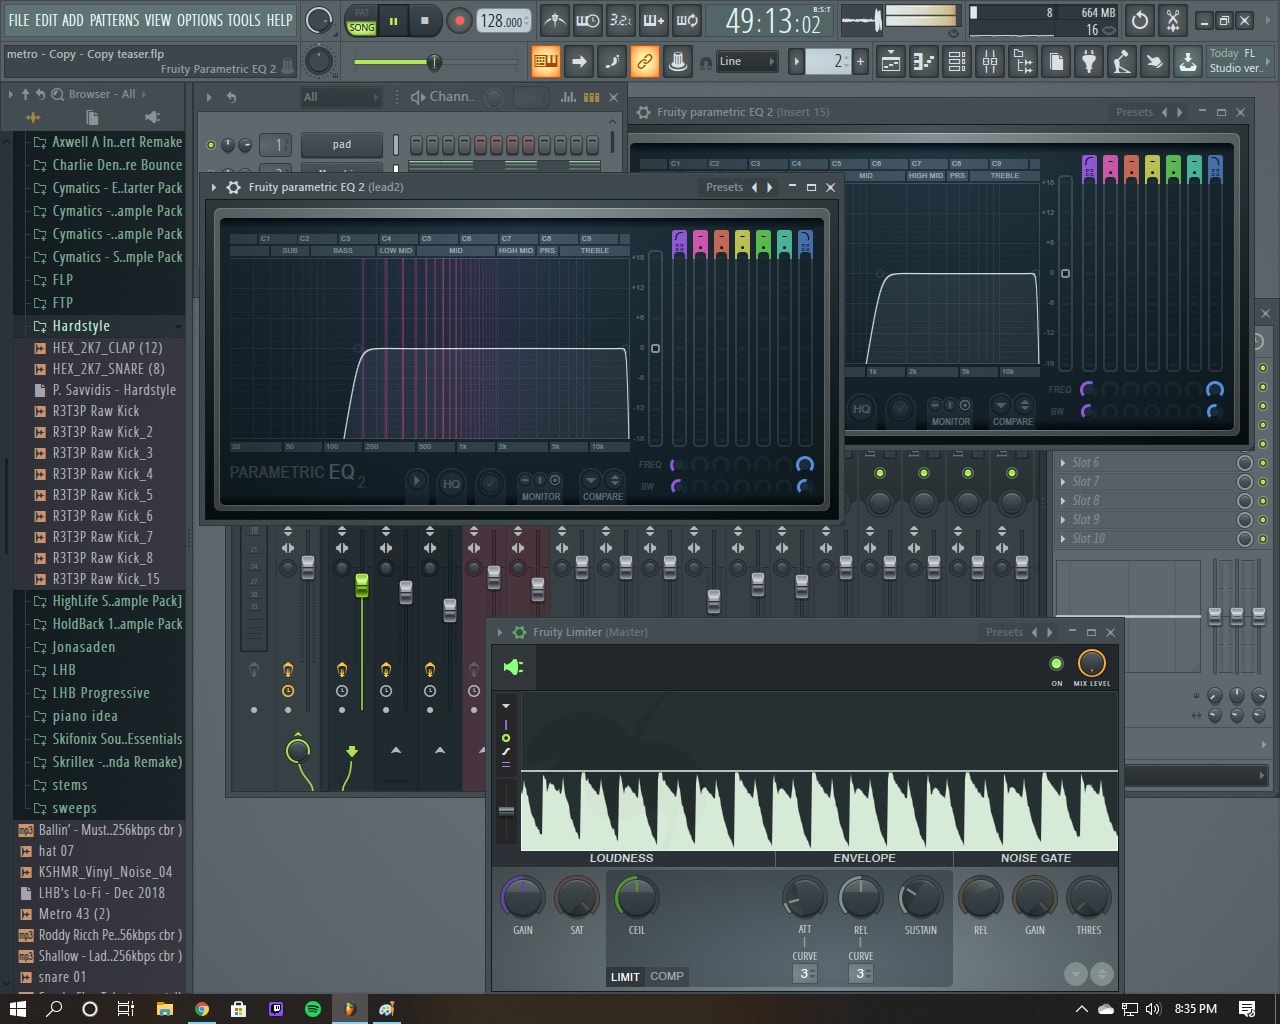Open the Today FL Studio news panel arrow
The width and height of the screenshot is (1280, 1024).
coord(1269,62)
